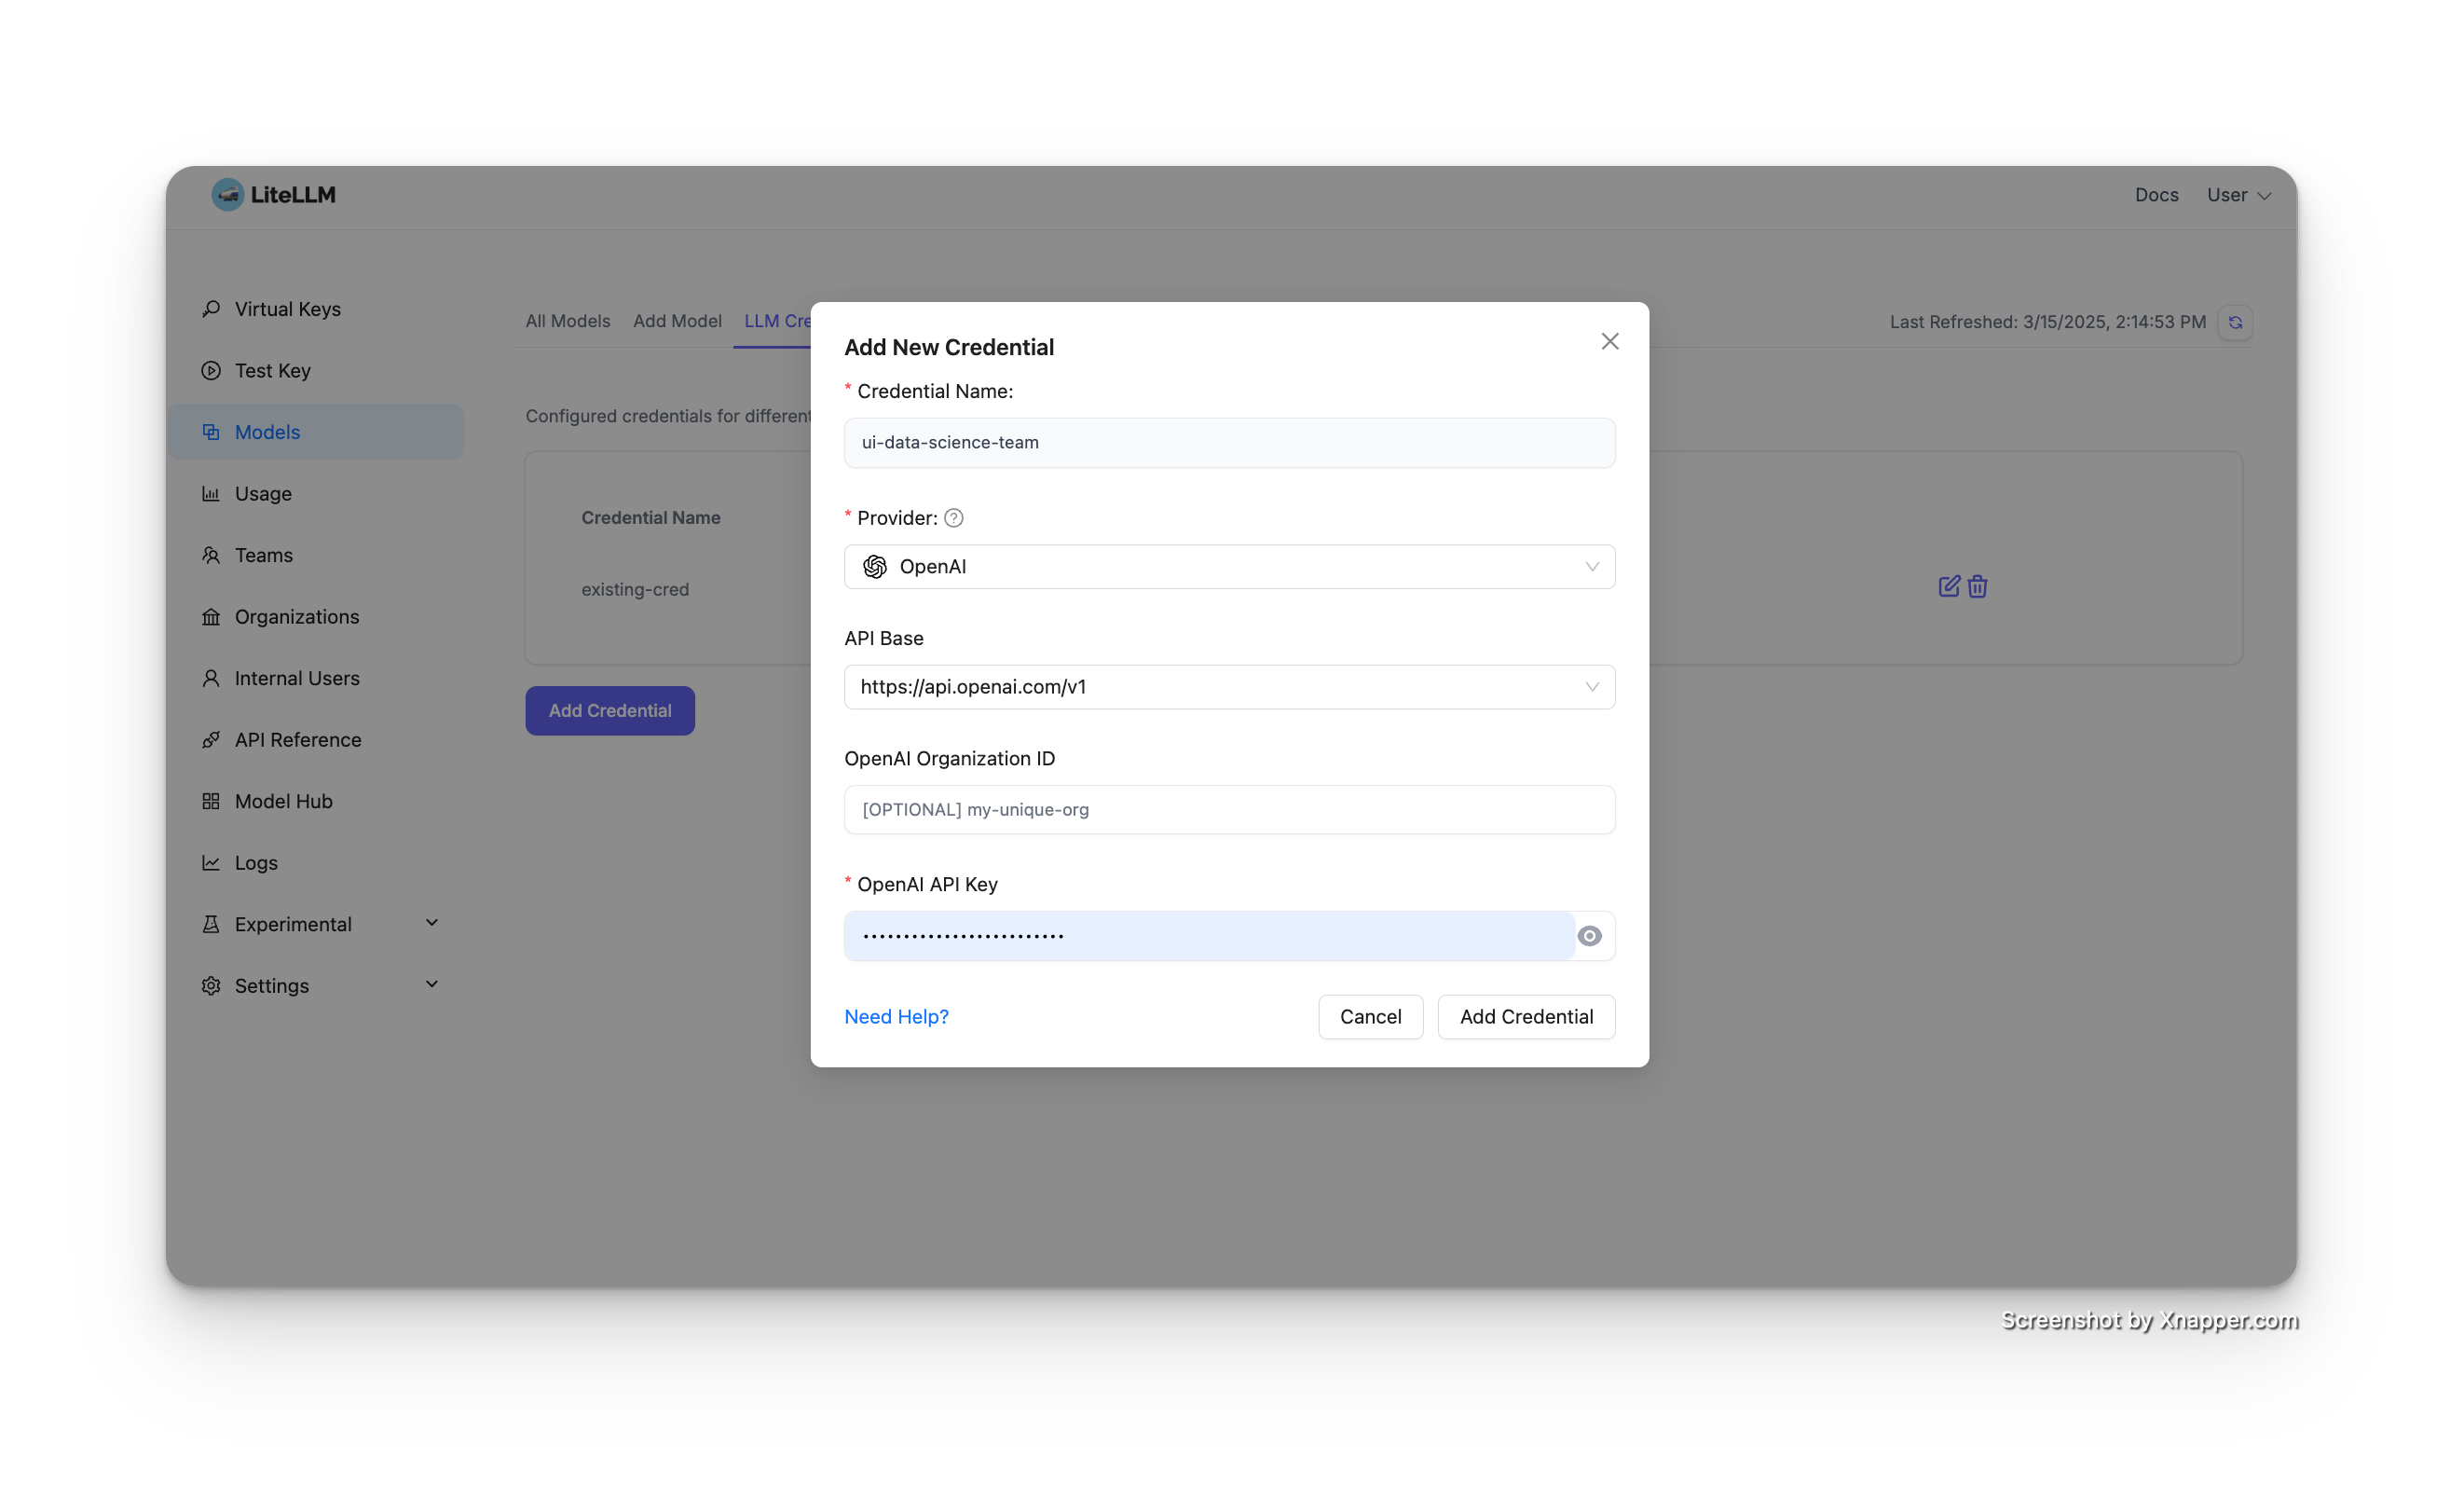Click the trash delete icon for existing-cred
The height and width of the screenshot is (1499, 2464).
pyautogui.click(x=1977, y=586)
